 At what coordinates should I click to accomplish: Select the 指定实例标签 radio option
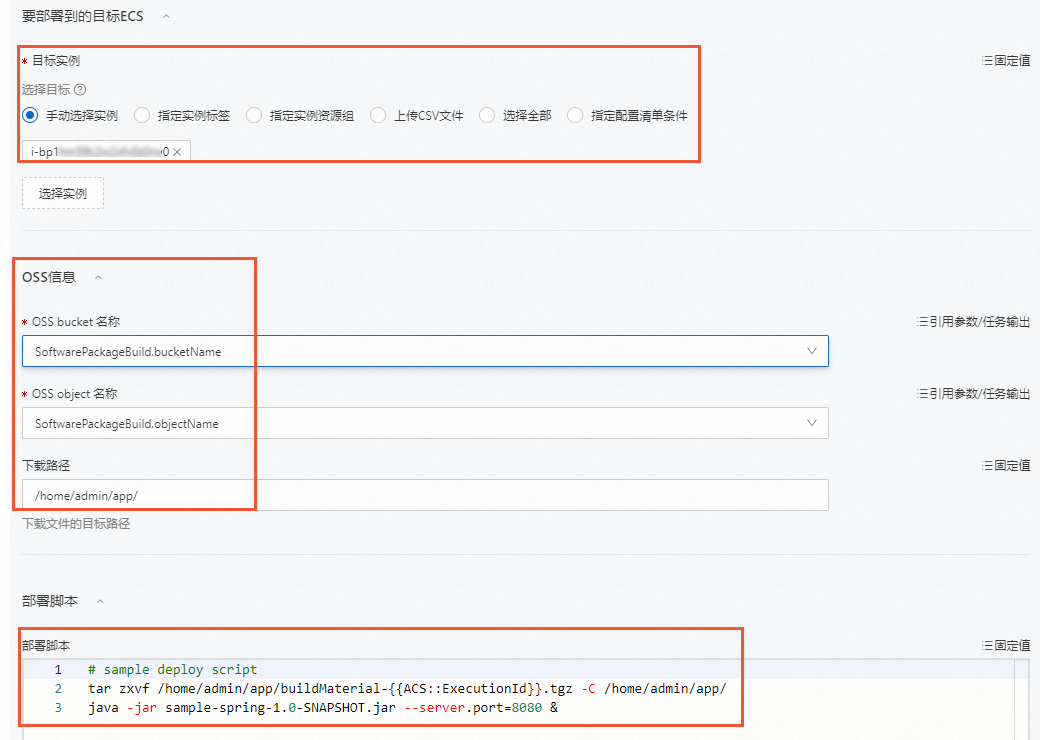[142, 115]
